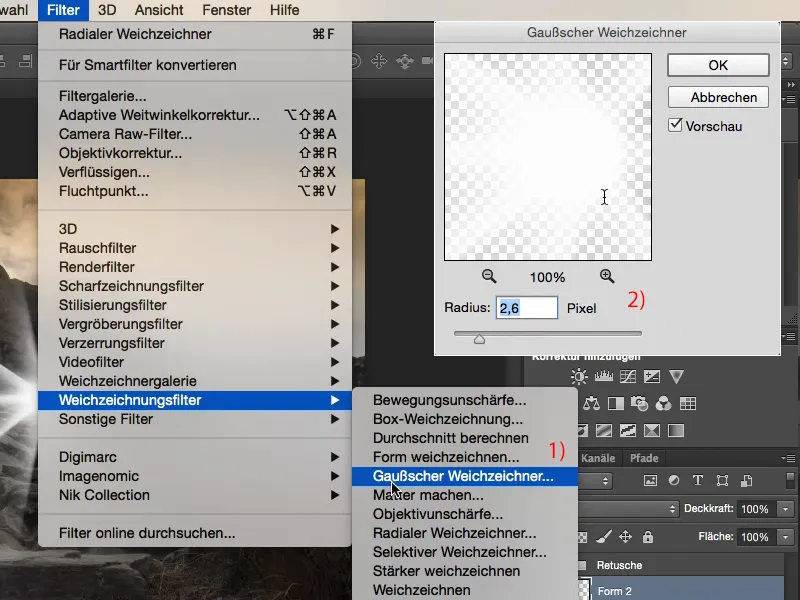Open the Hilfe menu

coord(284,10)
